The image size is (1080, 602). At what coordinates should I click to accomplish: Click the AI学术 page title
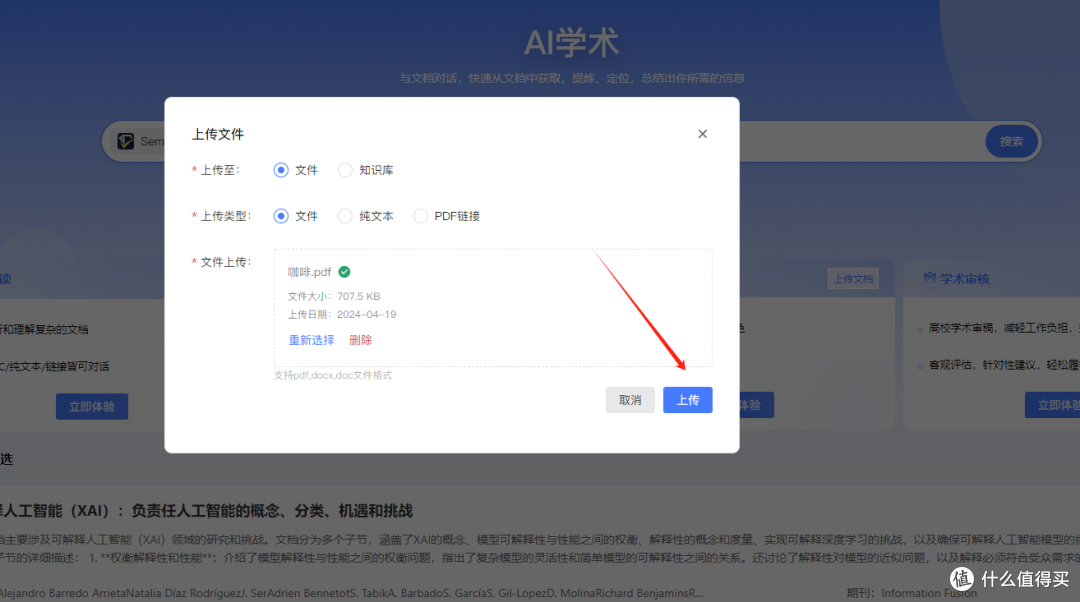pyautogui.click(x=571, y=43)
